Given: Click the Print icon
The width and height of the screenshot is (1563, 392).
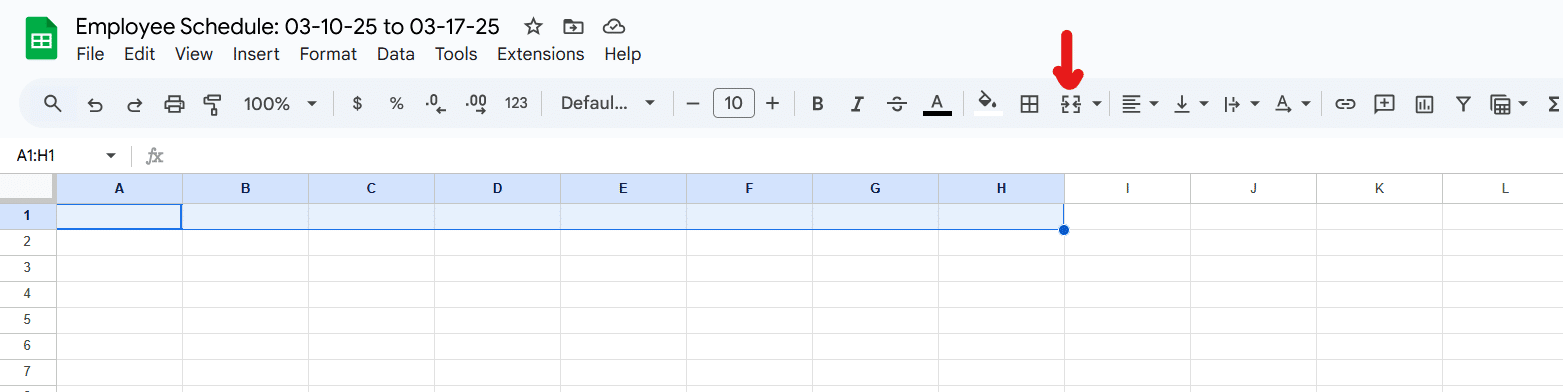Looking at the screenshot, I should pos(174,104).
